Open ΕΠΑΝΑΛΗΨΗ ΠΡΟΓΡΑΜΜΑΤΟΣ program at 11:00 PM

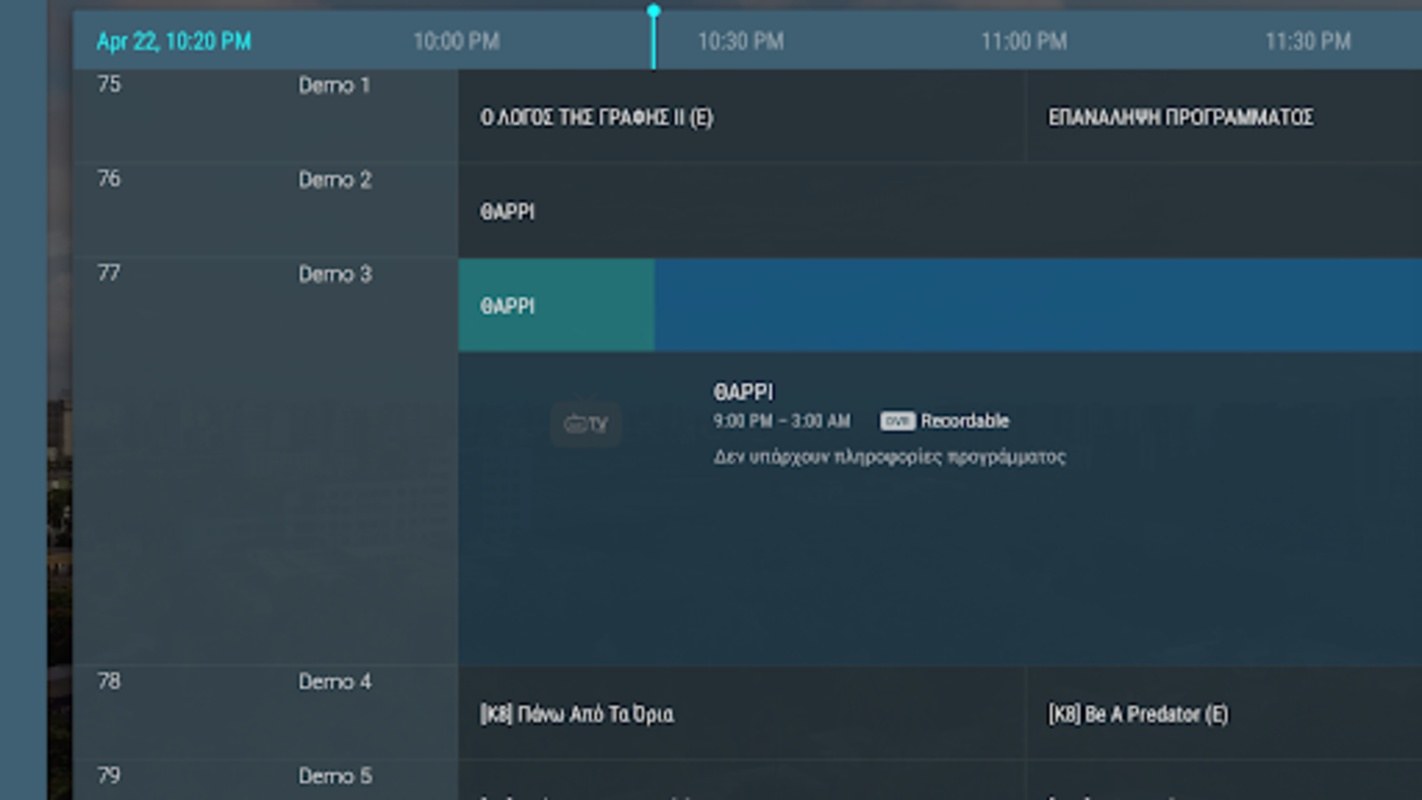(x=1224, y=117)
